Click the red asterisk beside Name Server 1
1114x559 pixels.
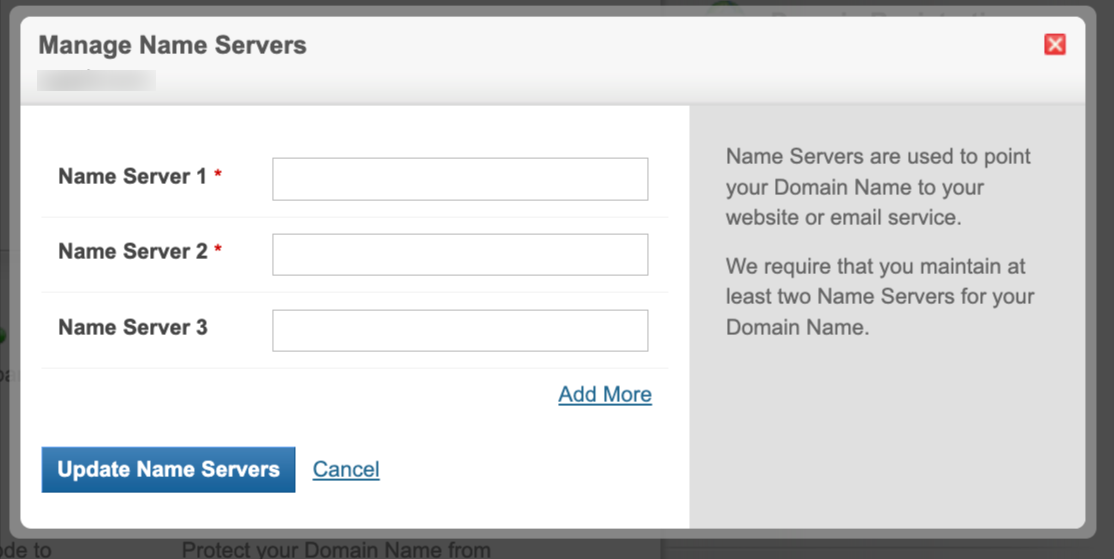click(x=218, y=176)
